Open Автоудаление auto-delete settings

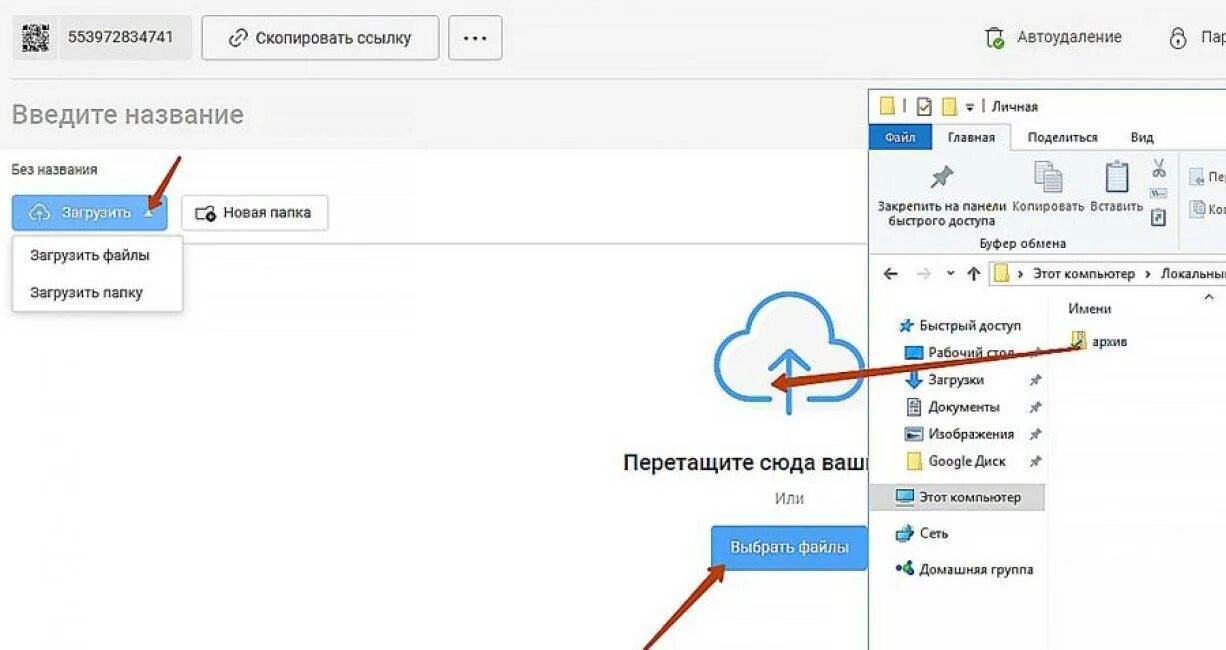[1054, 37]
